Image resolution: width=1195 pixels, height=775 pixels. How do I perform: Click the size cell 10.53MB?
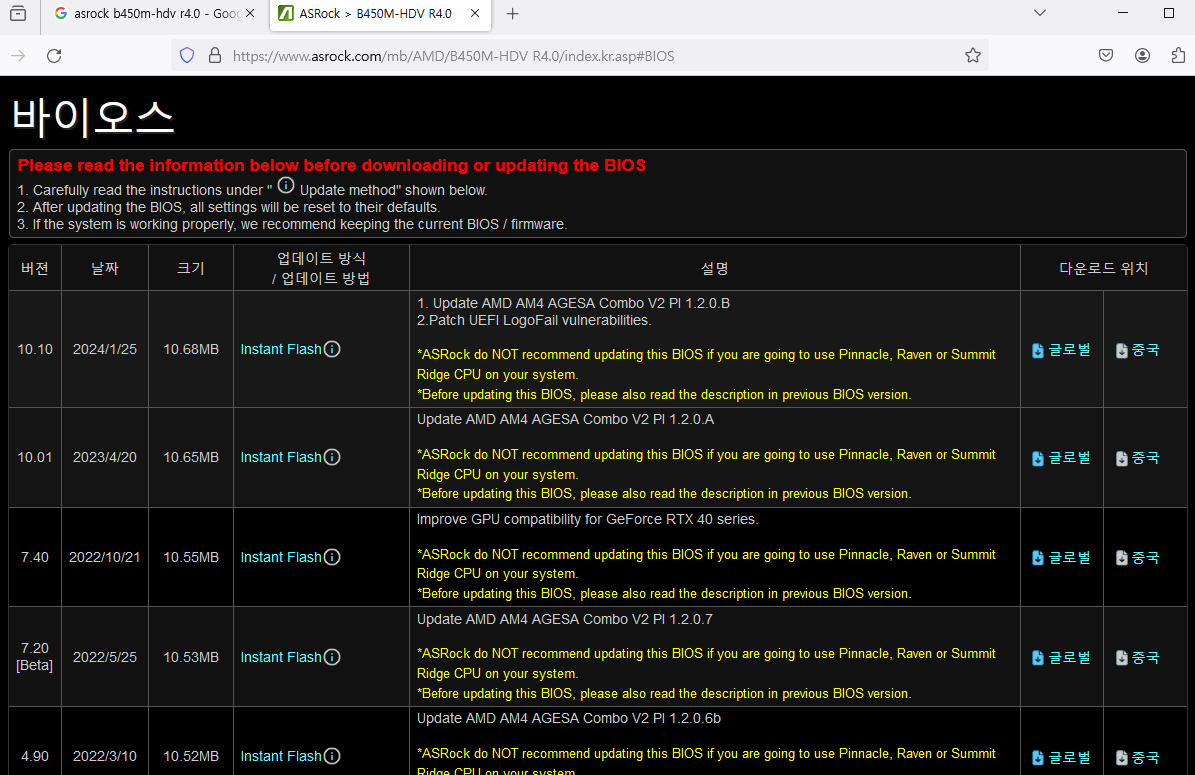click(x=191, y=657)
